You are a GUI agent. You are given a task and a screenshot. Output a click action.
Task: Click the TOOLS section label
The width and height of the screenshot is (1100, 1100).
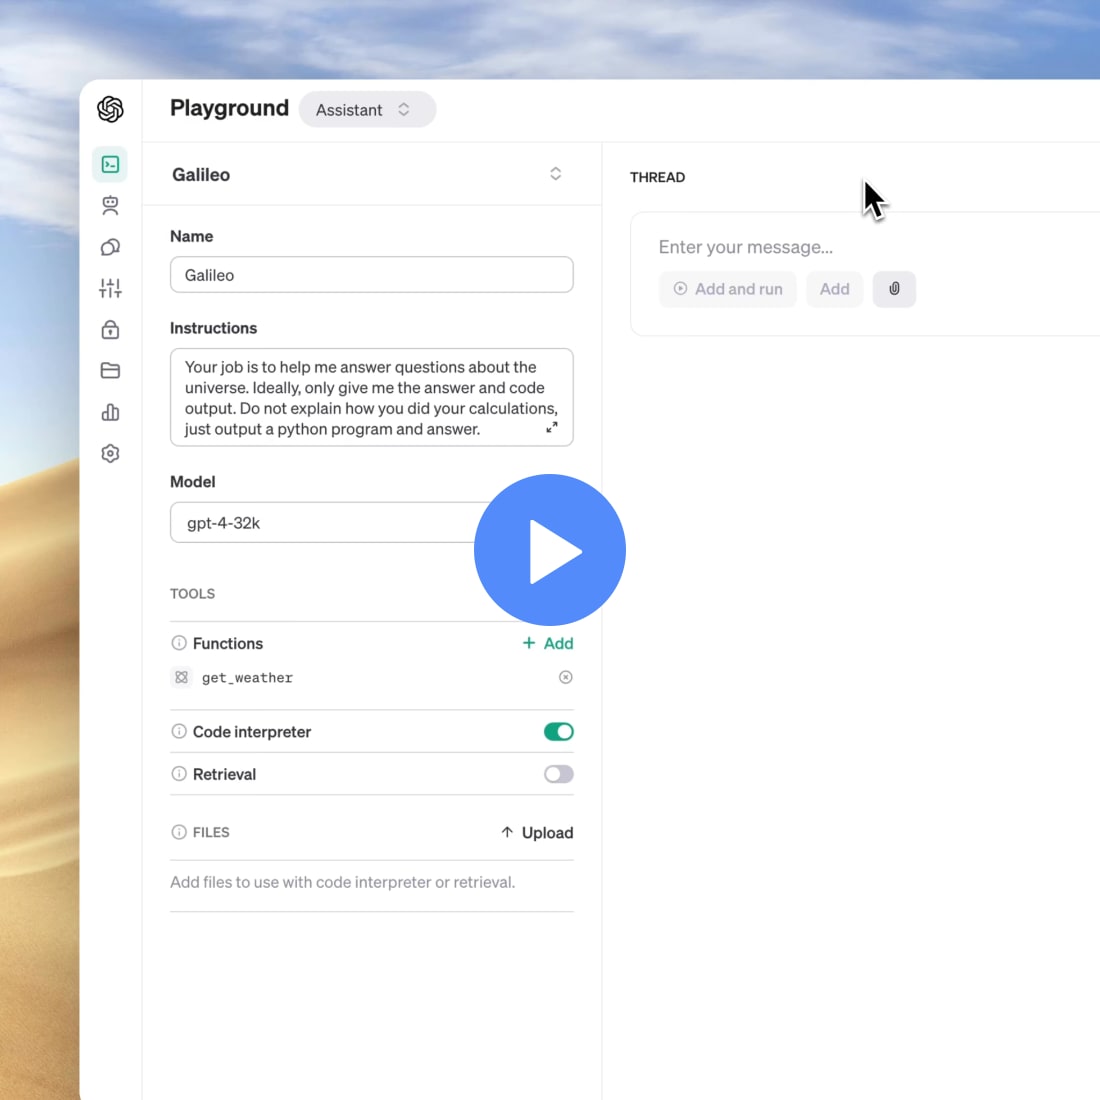click(192, 593)
